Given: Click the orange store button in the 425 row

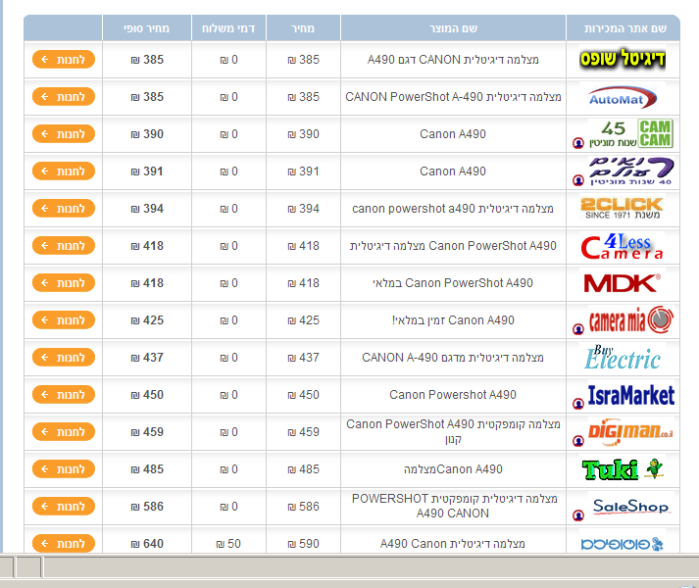Looking at the screenshot, I should coord(63,320).
